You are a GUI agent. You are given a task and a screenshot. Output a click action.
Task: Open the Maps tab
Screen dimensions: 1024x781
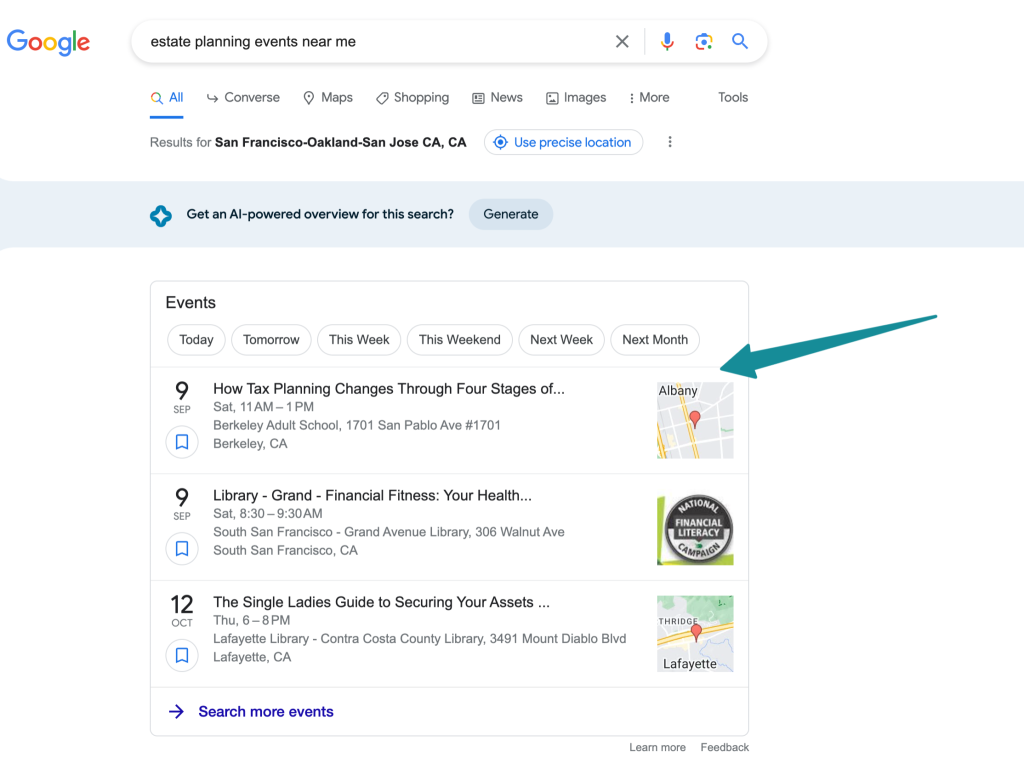(328, 98)
